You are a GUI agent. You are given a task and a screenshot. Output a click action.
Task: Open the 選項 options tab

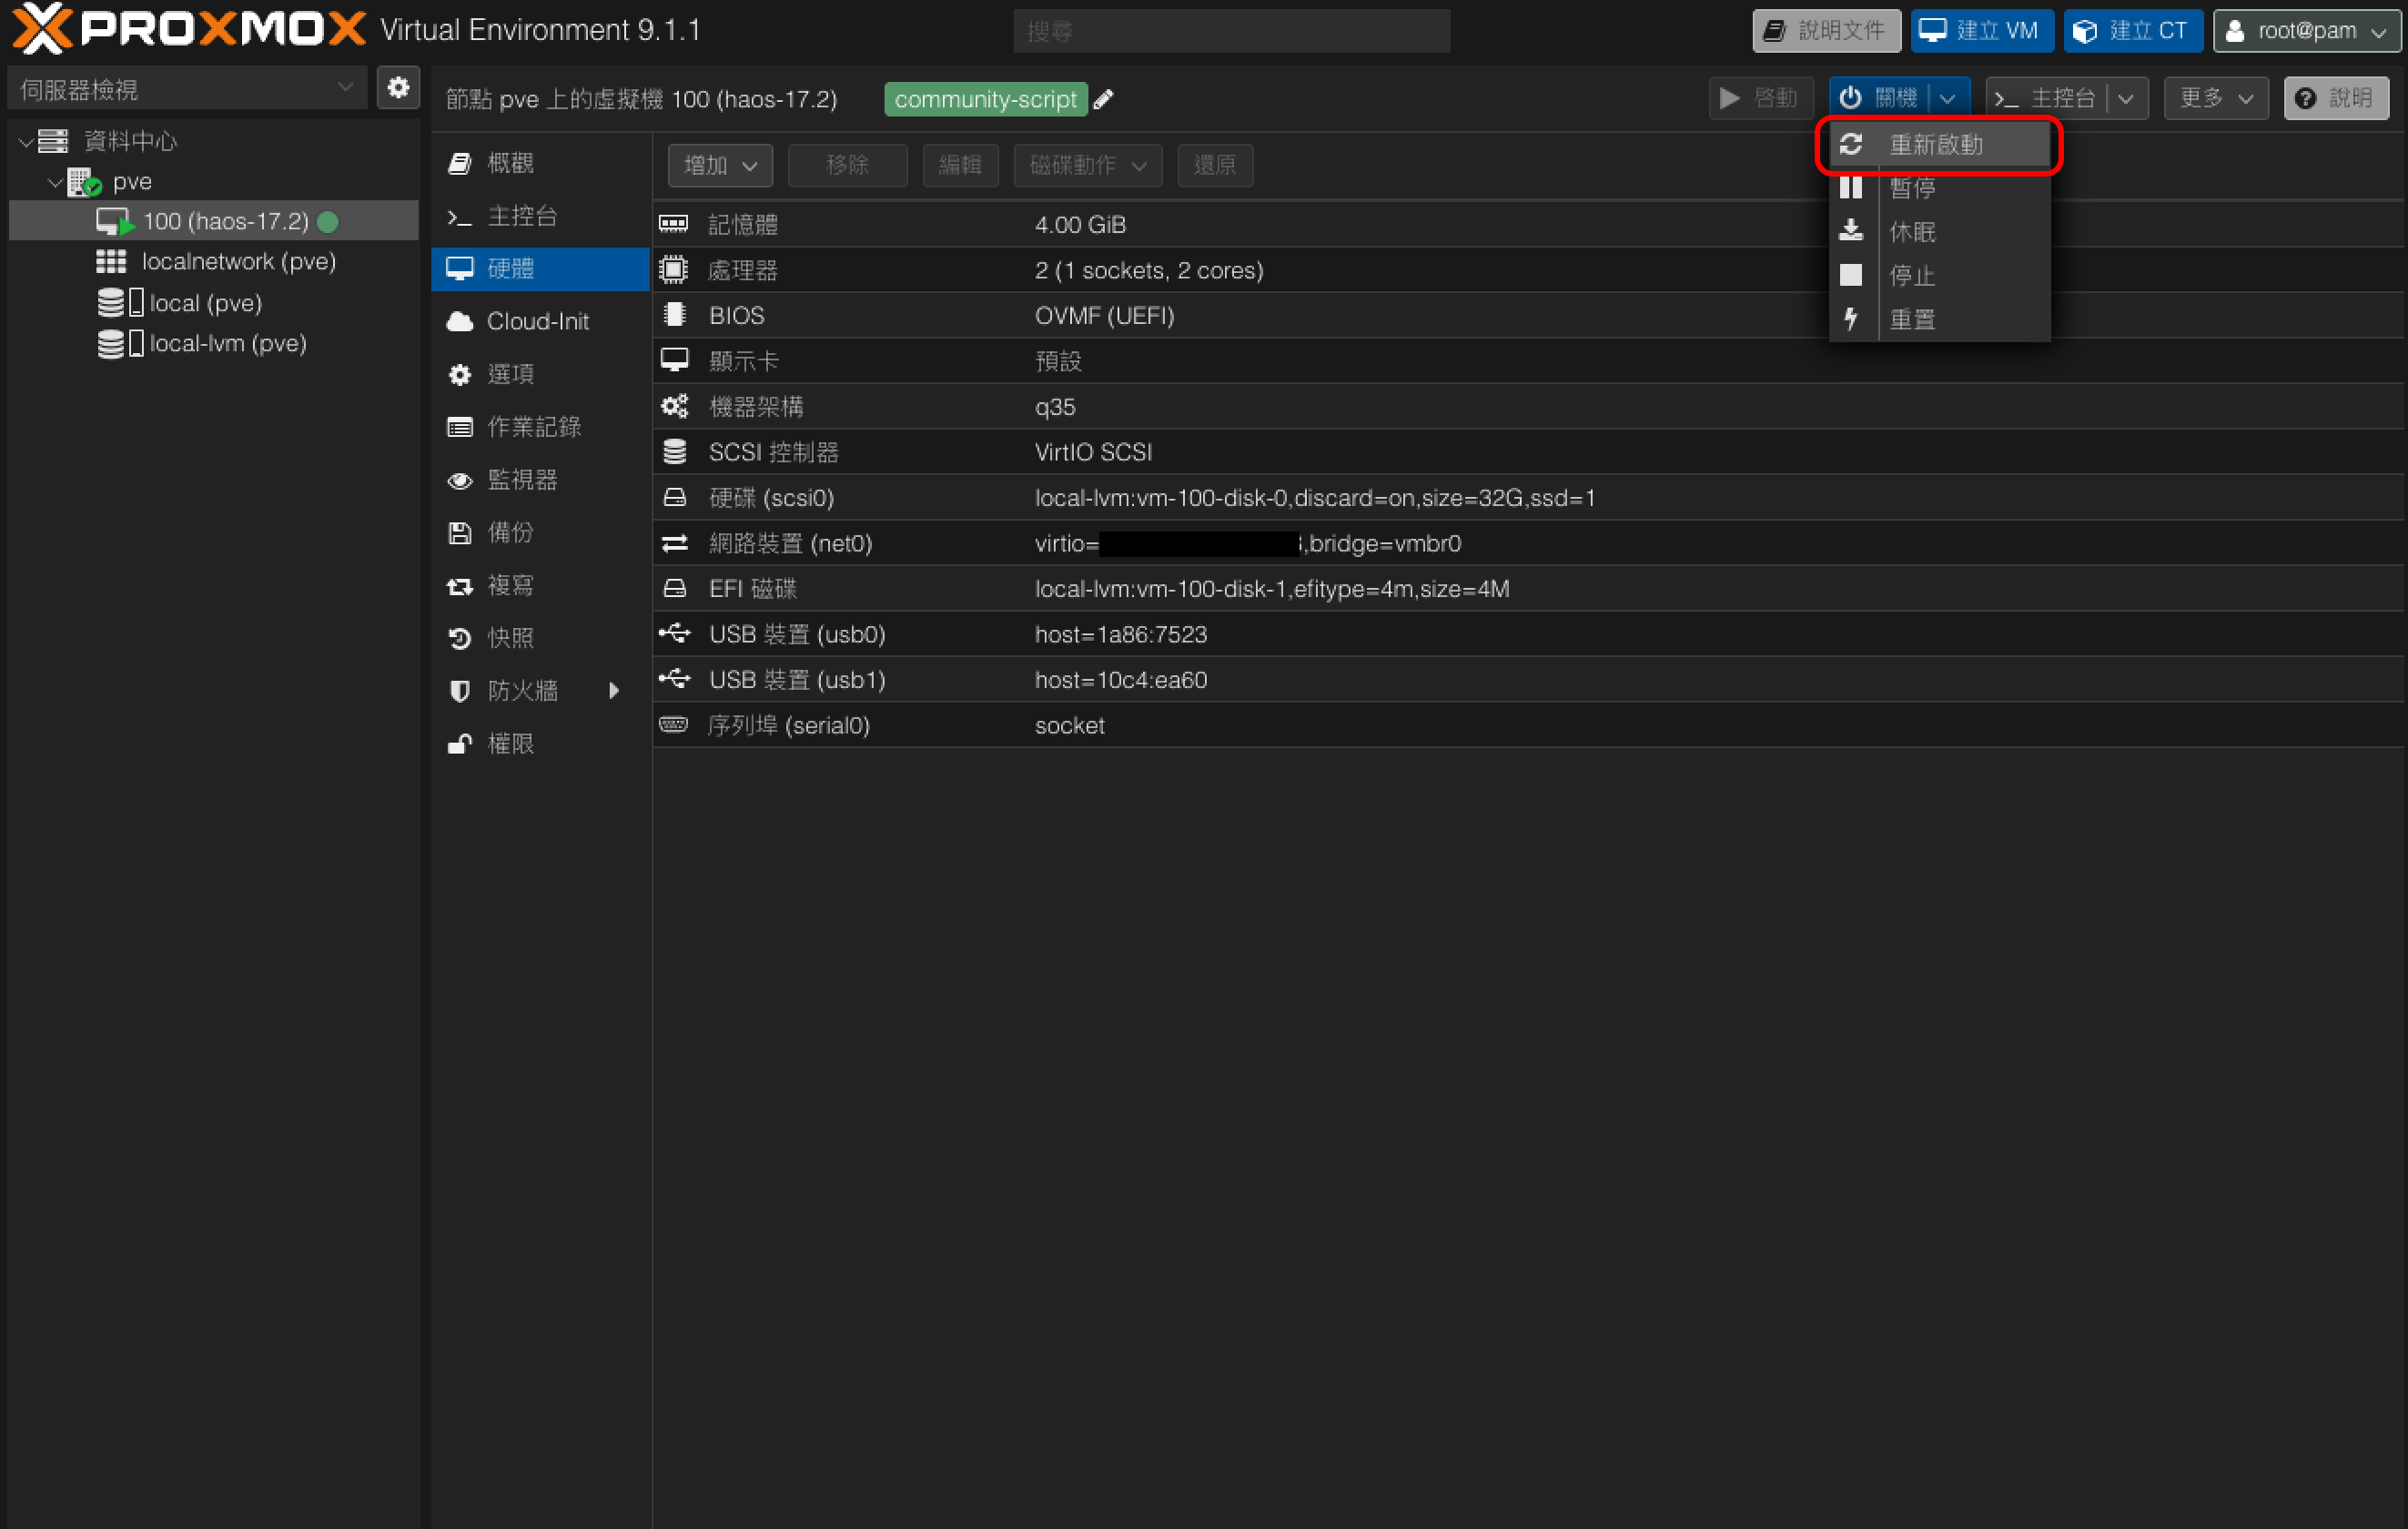coord(540,374)
